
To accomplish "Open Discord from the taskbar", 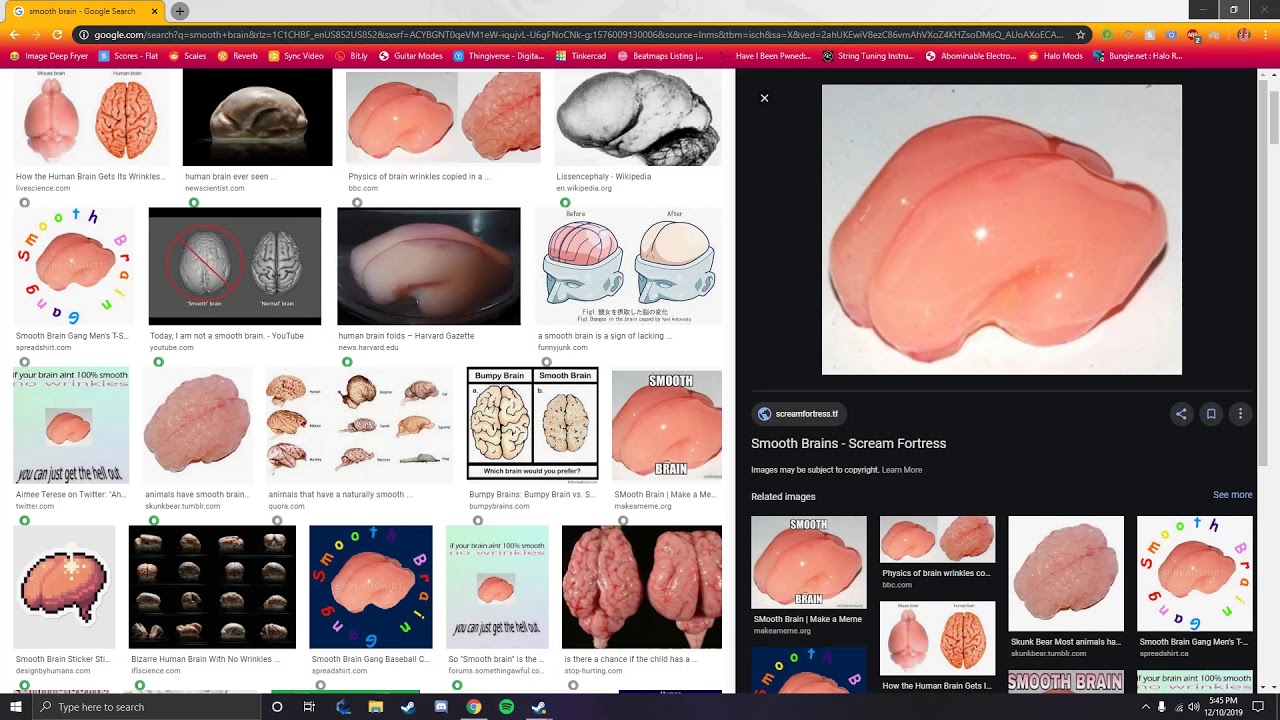I will click(x=441, y=707).
